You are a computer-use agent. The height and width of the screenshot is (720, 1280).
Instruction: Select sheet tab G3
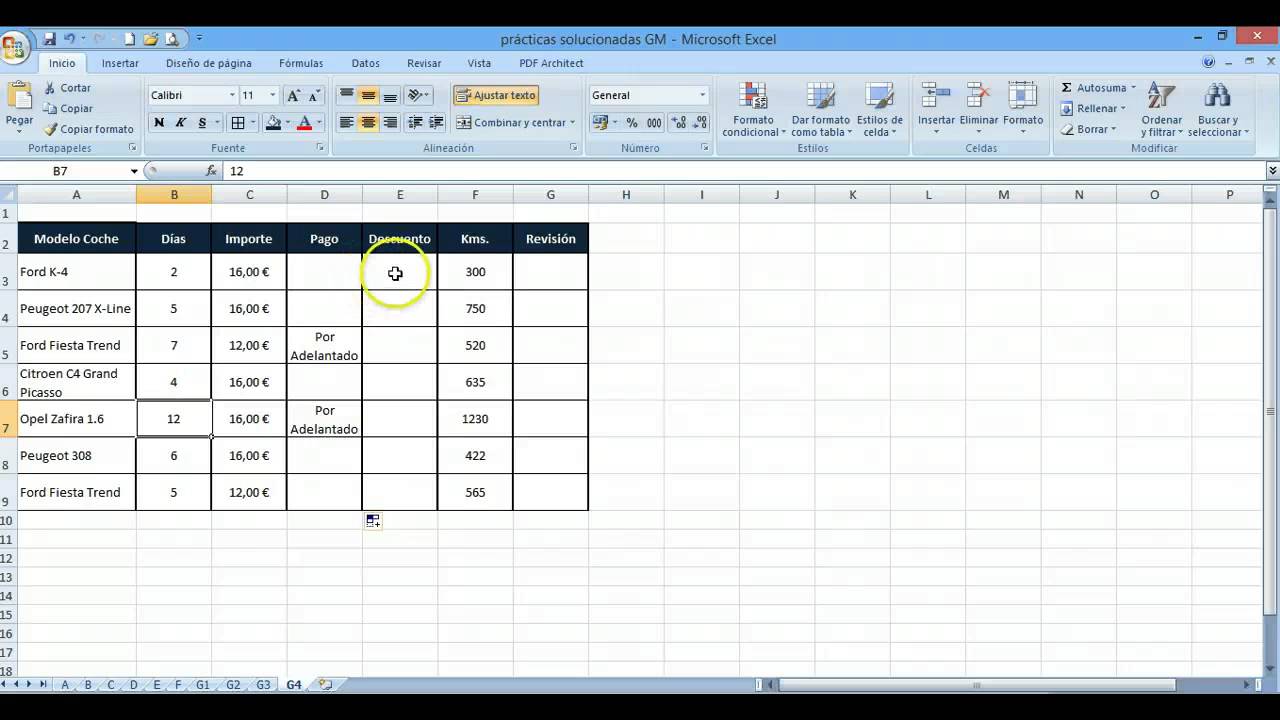[x=263, y=685]
